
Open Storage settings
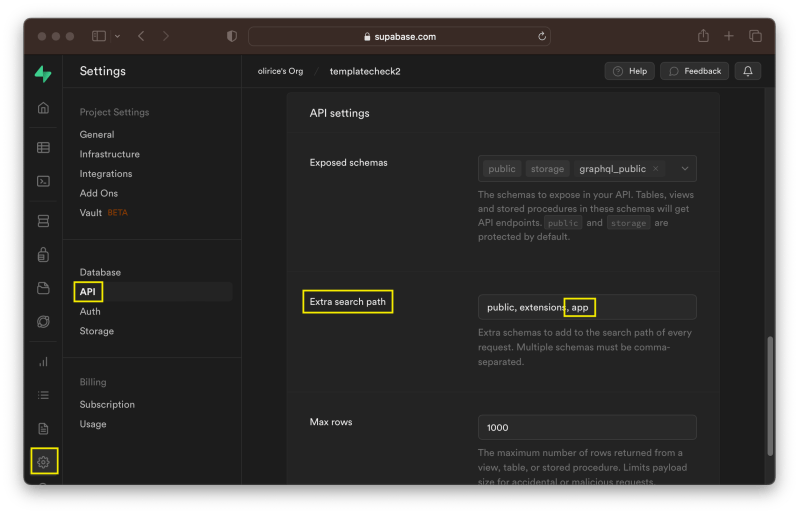pyautogui.click(x=97, y=331)
